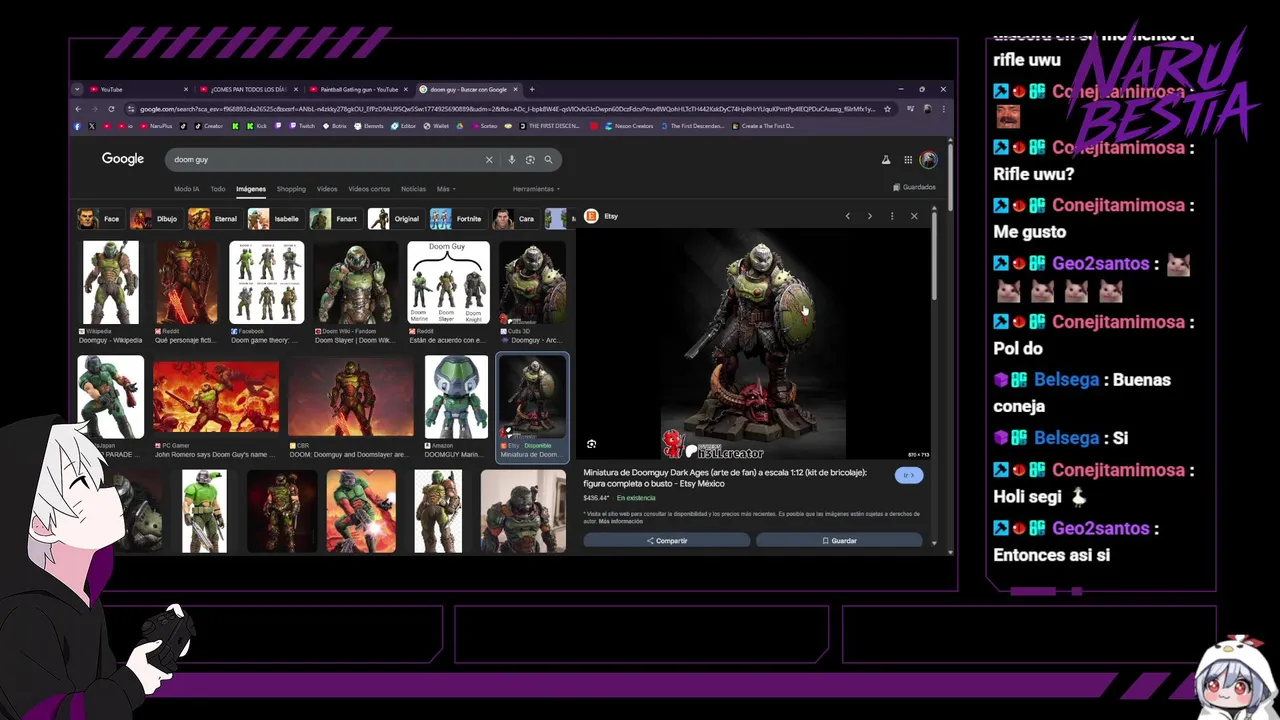Screen dimensions: 1280x720
Task: Click the preview panel vertical scrollbar
Action: [934, 255]
